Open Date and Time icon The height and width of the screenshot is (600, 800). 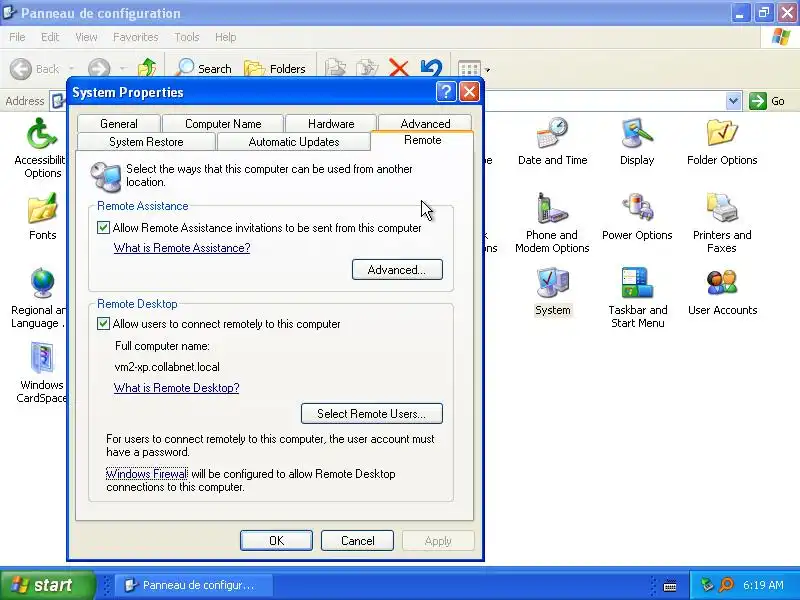(x=553, y=141)
